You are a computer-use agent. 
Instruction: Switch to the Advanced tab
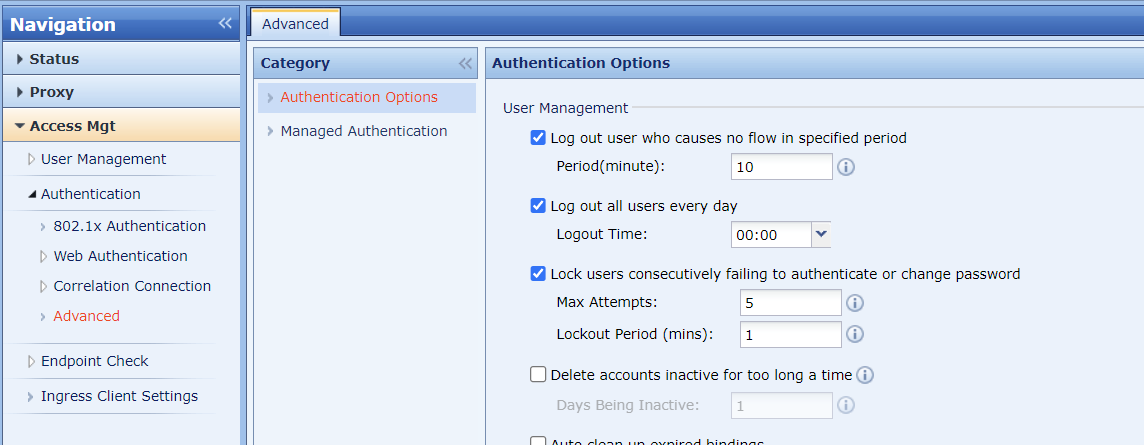(295, 24)
